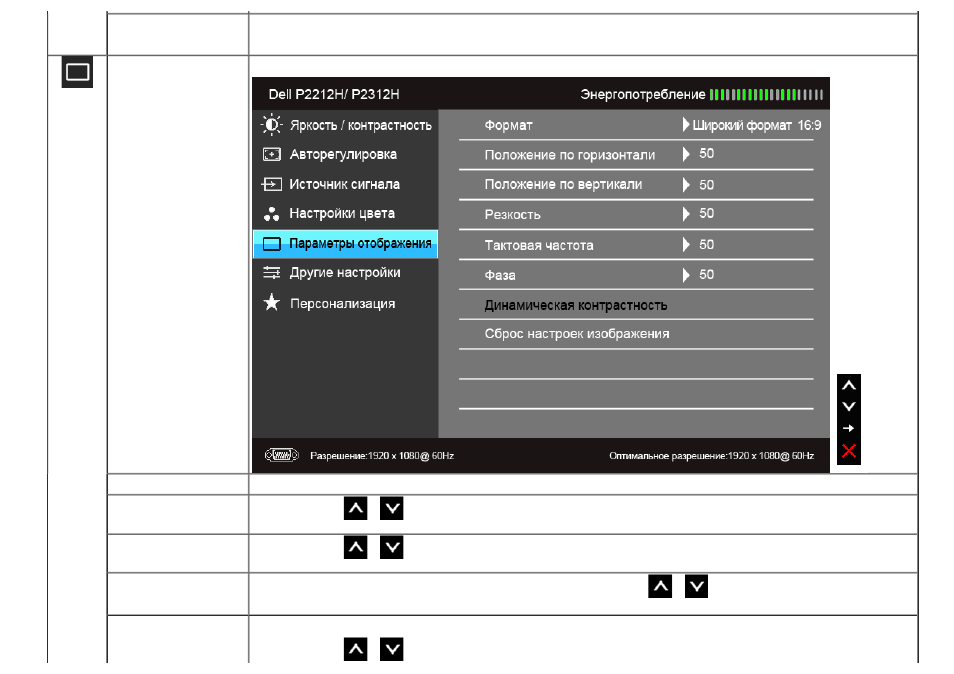
Task: Click the star icon beside Персонализация
Action: (271, 302)
